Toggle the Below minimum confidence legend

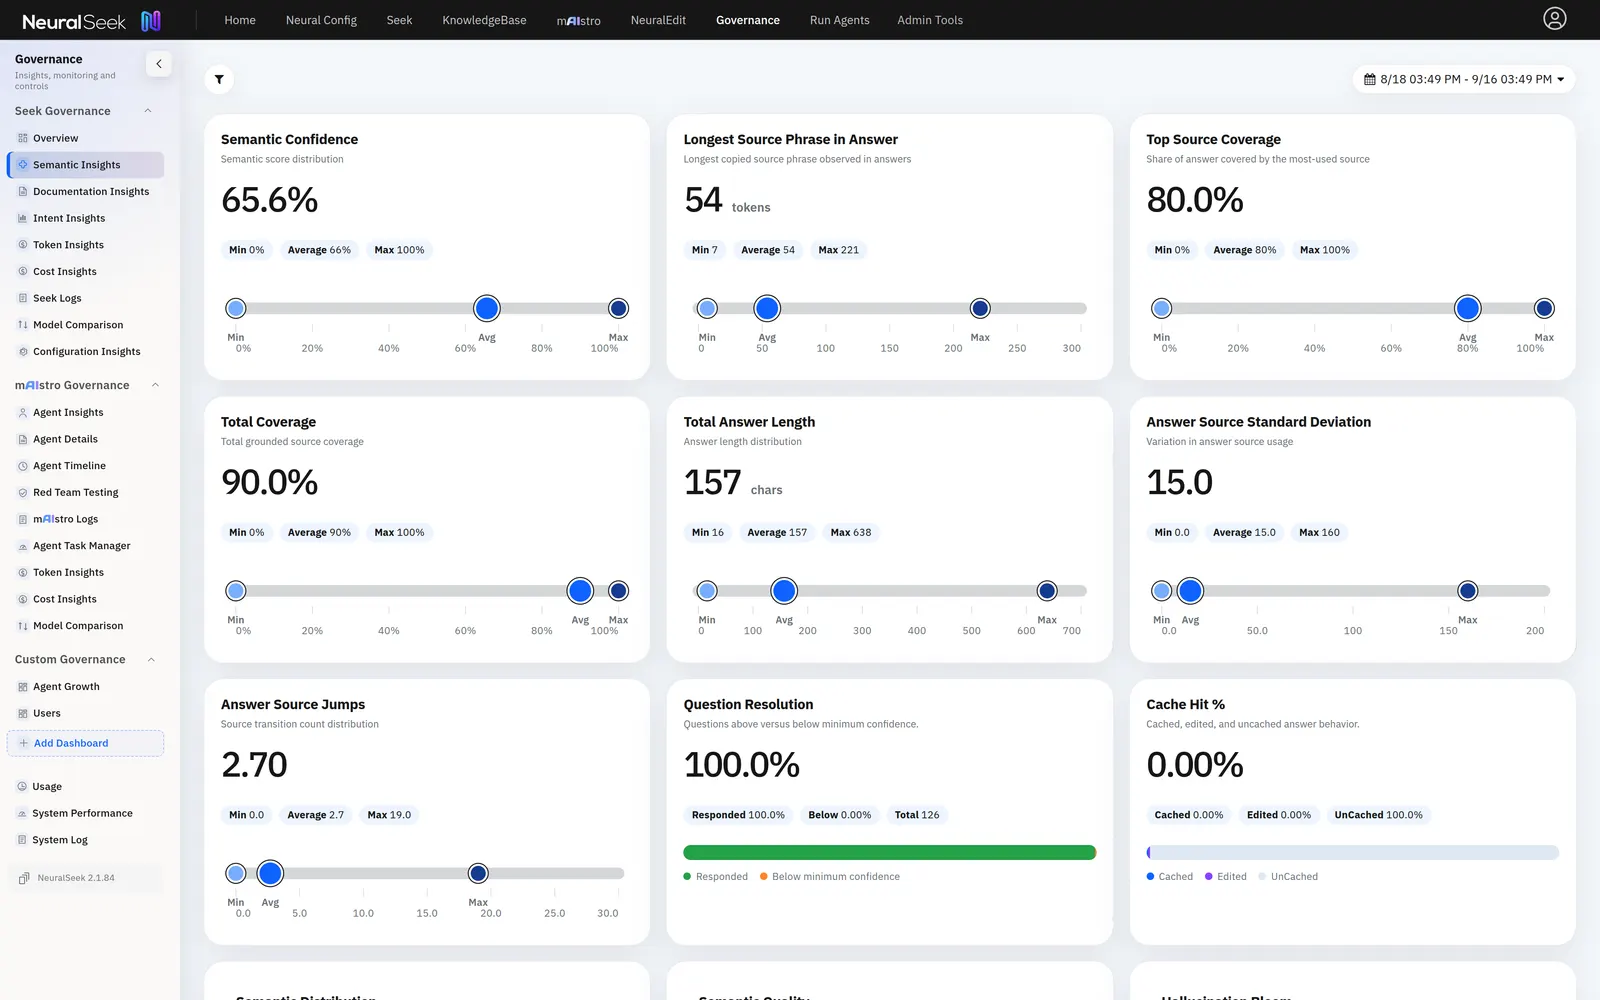tap(829, 877)
